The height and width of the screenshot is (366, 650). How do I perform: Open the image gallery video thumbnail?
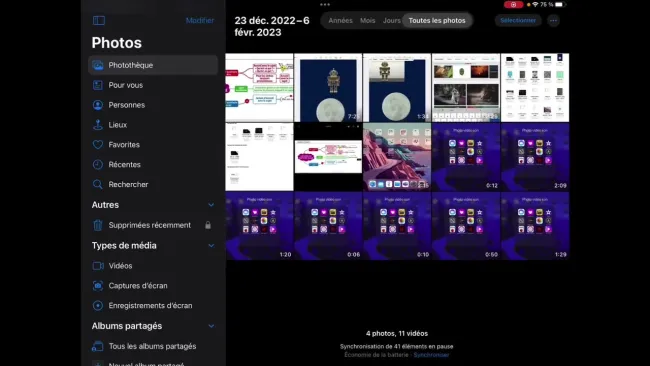click(x=466, y=87)
